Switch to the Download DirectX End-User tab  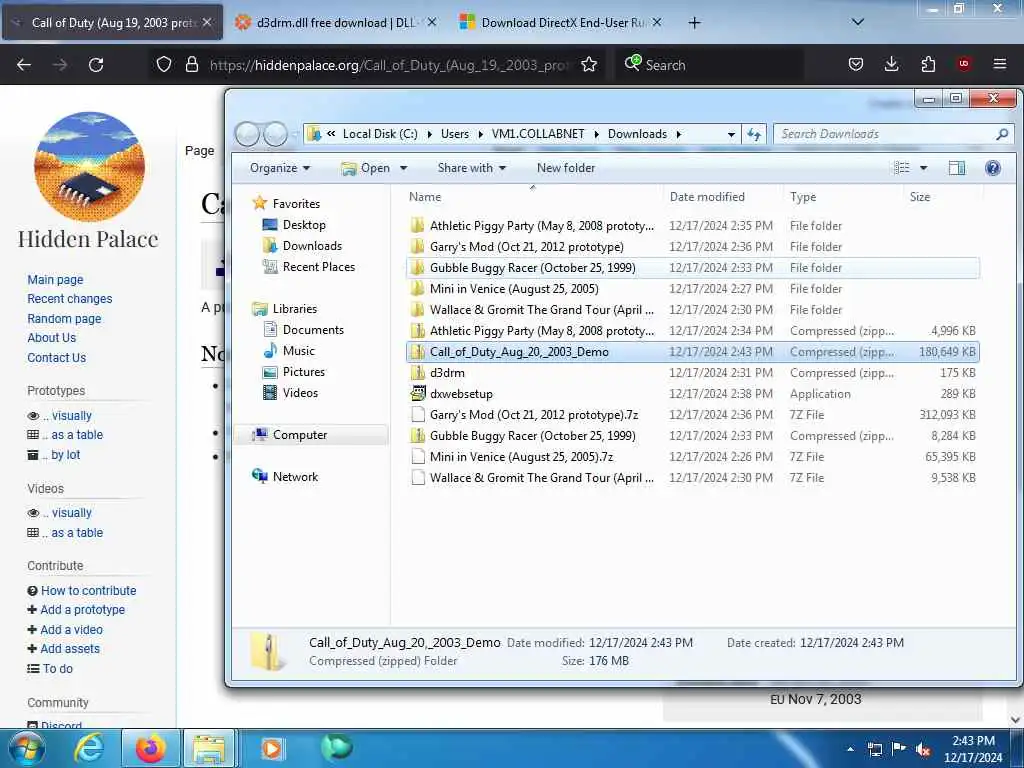click(x=560, y=23)
